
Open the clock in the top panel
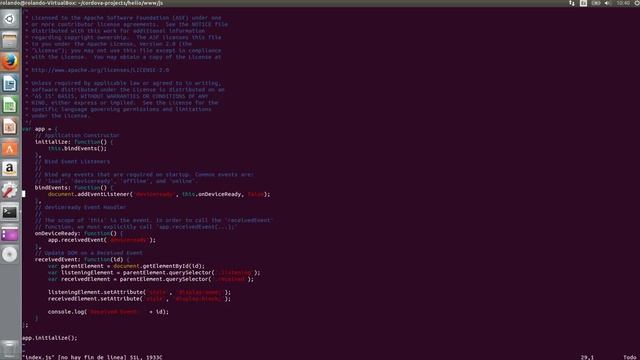(x=623, y=3)
